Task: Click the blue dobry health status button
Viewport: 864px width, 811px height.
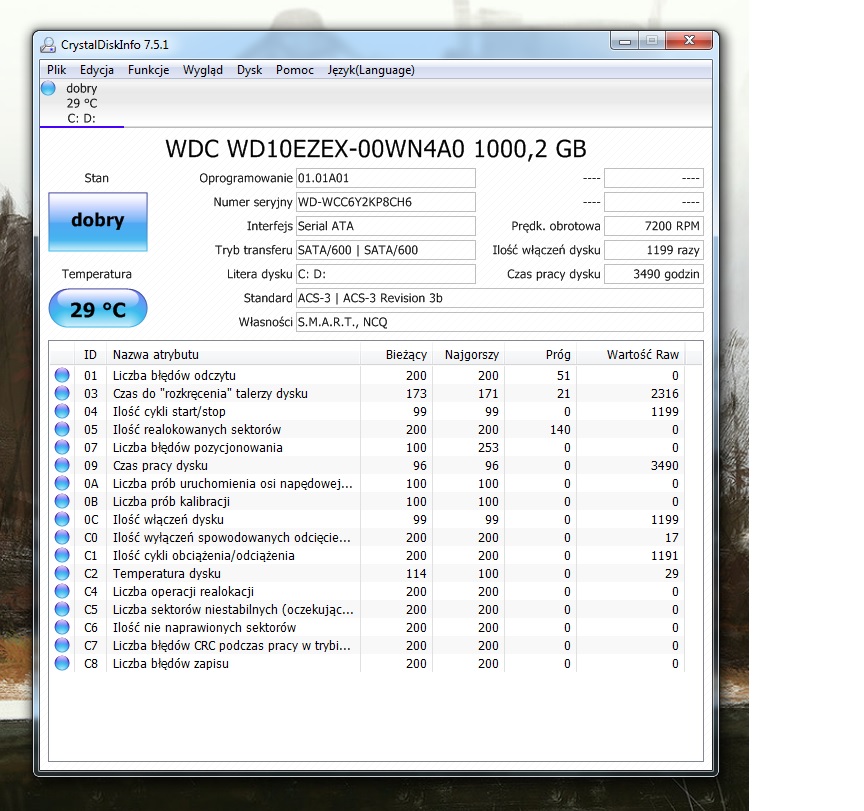Action: pos(98,221)
